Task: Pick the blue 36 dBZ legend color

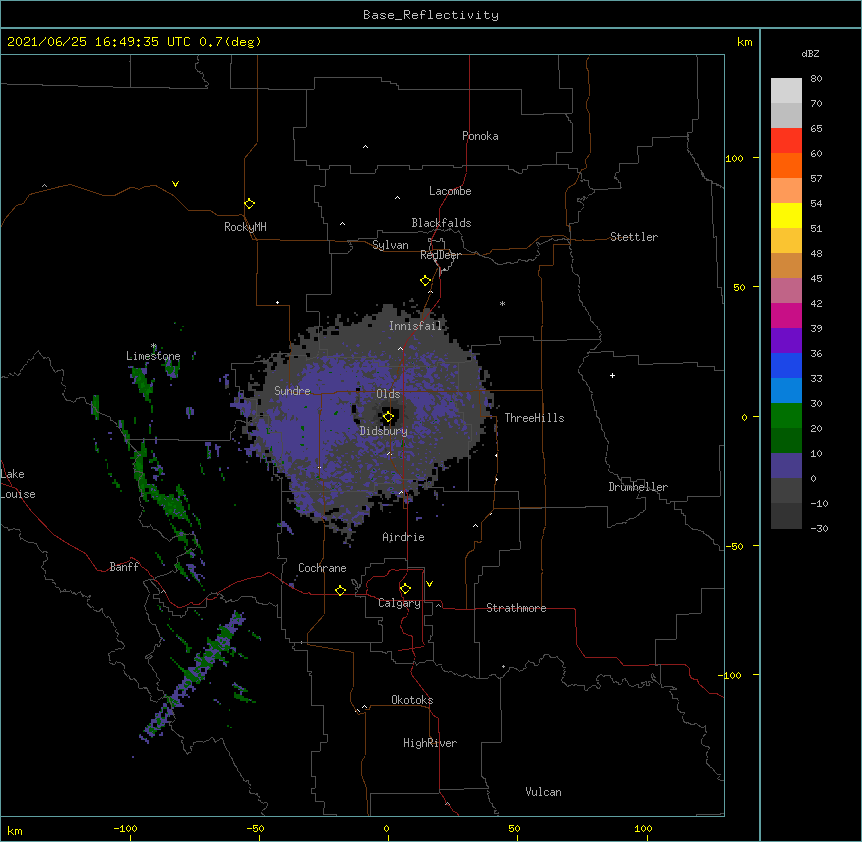Action: pyautogui.click(x=786, y=365)
